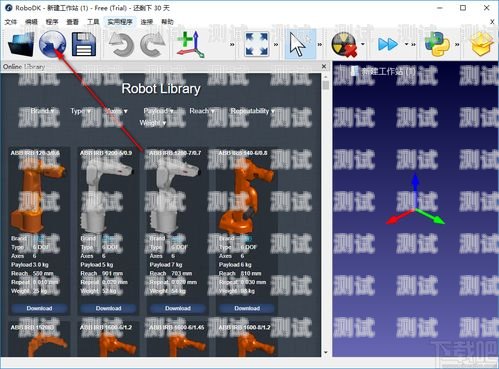Select the cursor arrow tool
Viewport: 499px width, 369px height.
pyautogui.click(x=301, y=44)
